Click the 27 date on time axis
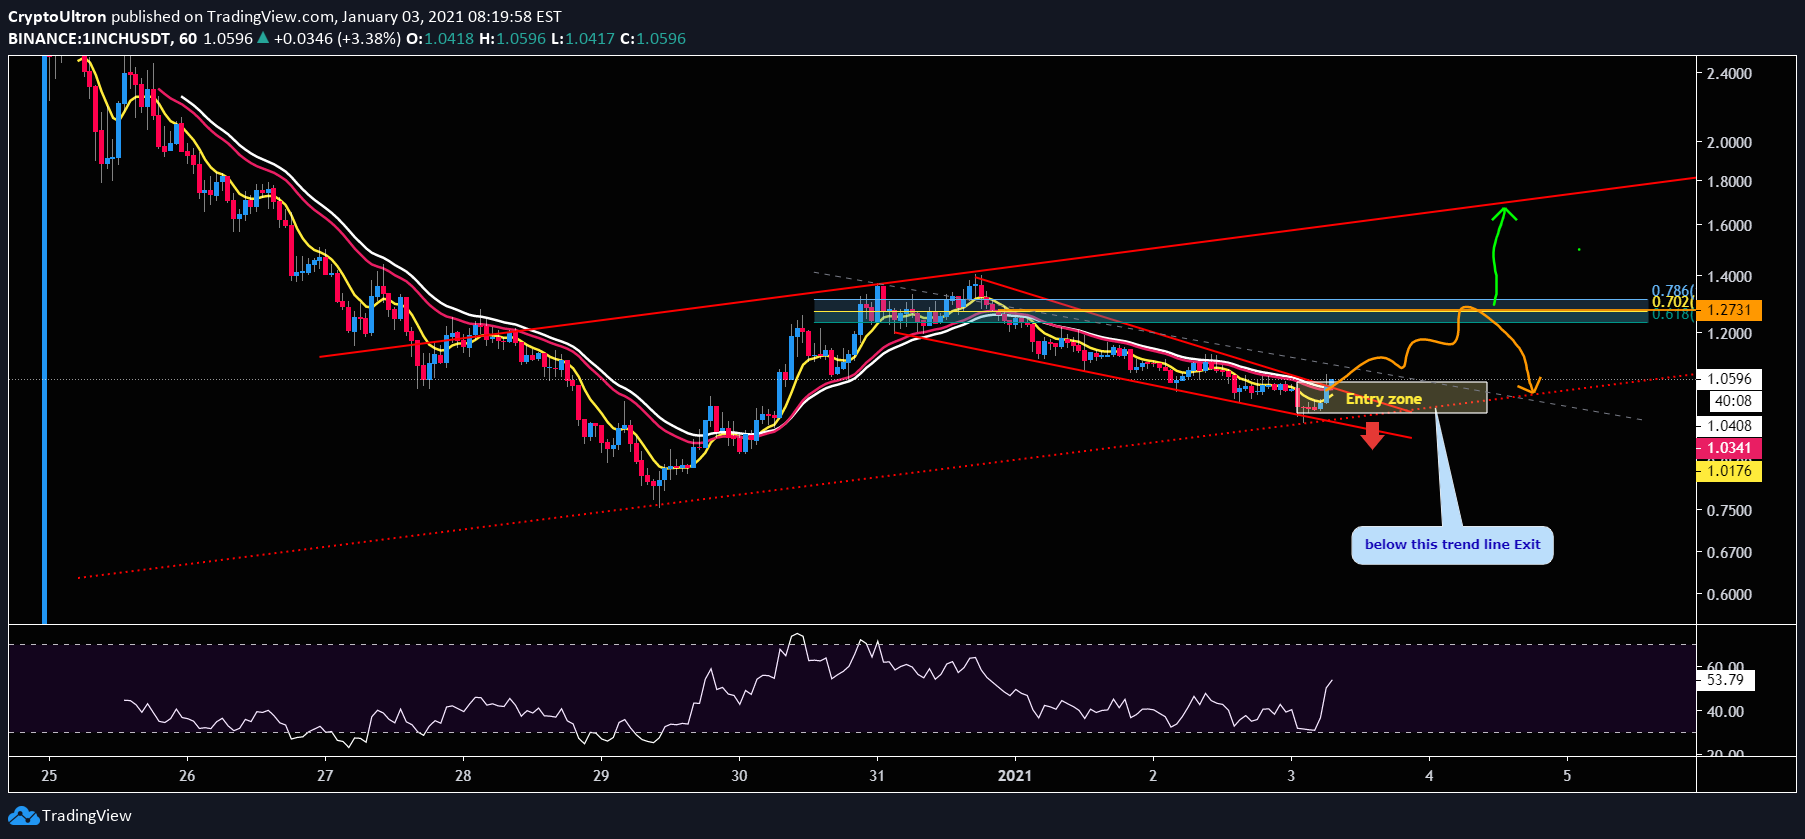1805x839 pixels. coord(325,776)
